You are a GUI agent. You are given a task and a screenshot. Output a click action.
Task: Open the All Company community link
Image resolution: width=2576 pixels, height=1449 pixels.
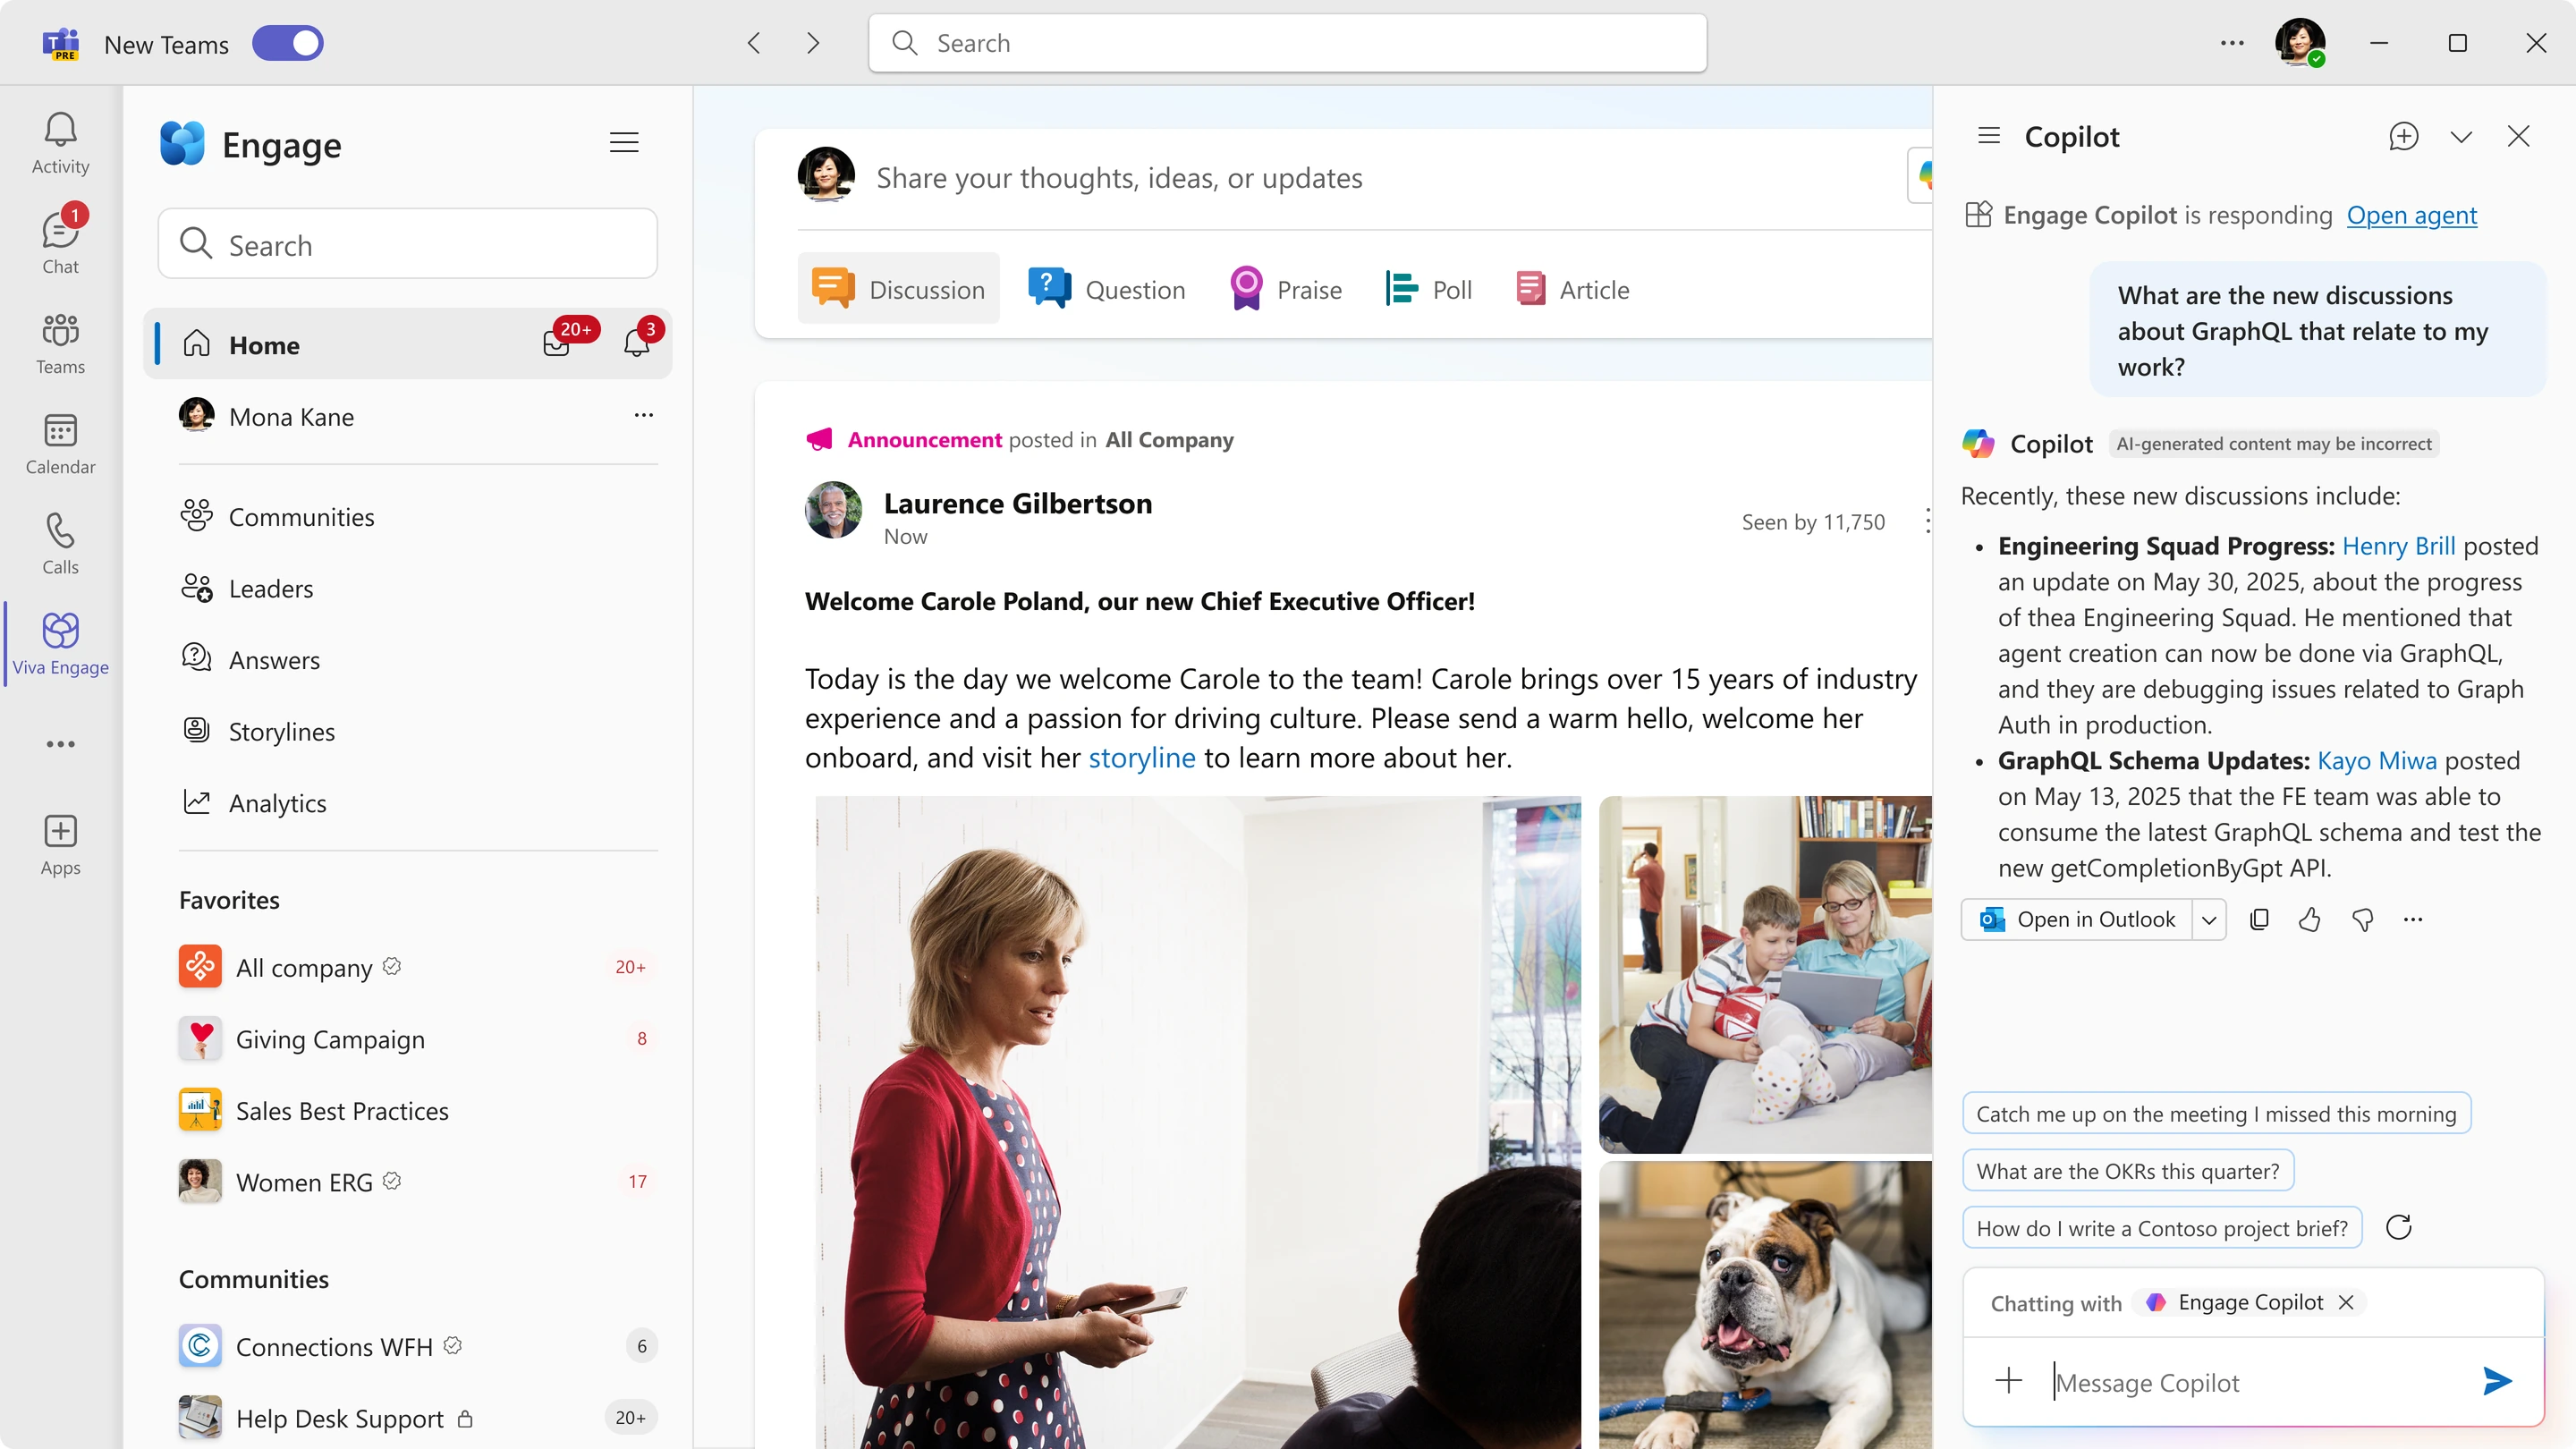click(x=1169, y=440)
